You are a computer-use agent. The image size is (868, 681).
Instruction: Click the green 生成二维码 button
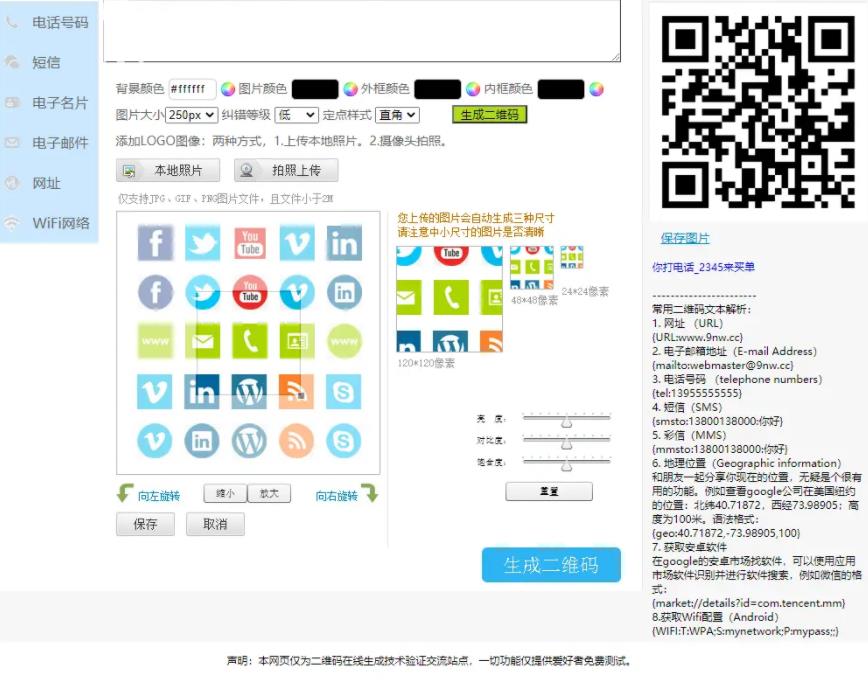pyautogui.click(x=489, y=115)
